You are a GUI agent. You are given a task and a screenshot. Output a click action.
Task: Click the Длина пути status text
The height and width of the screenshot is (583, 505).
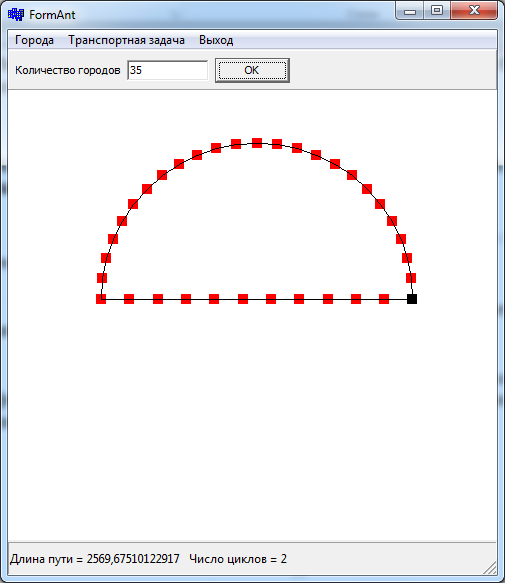pyautogui.click(x=95, y=559)
